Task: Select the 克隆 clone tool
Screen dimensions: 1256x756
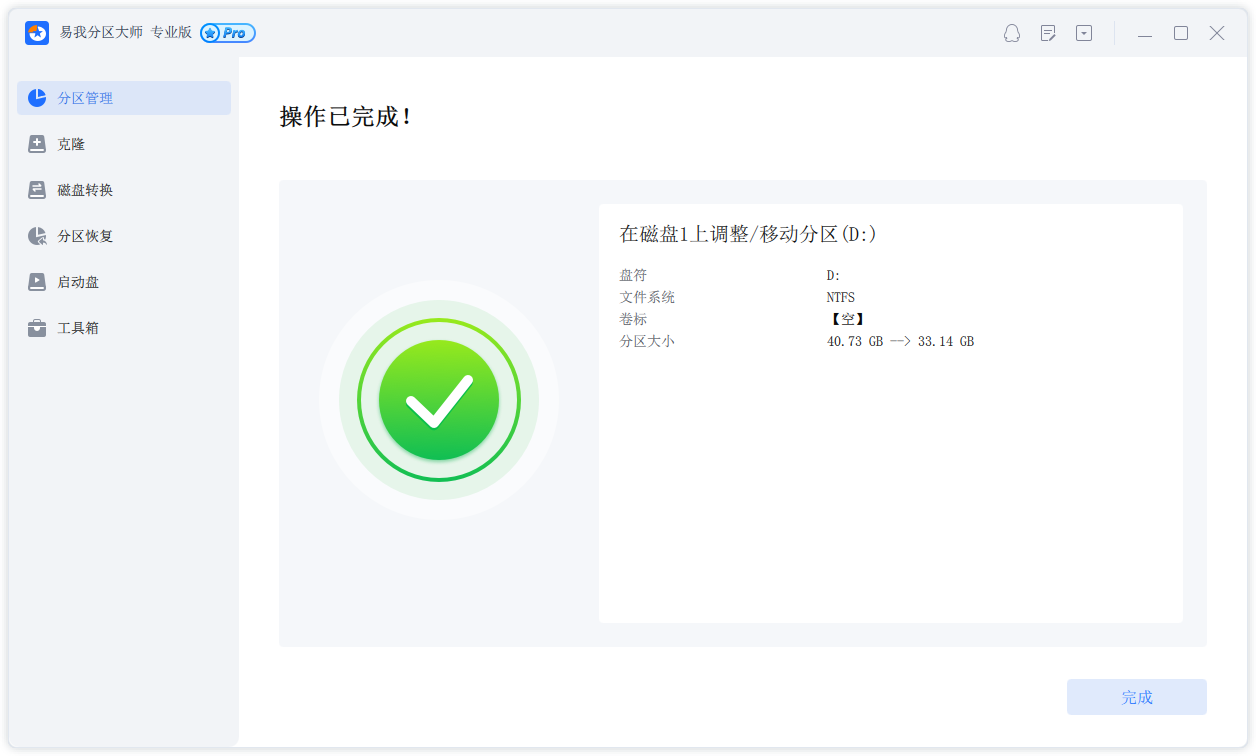Action: point(70,143)
